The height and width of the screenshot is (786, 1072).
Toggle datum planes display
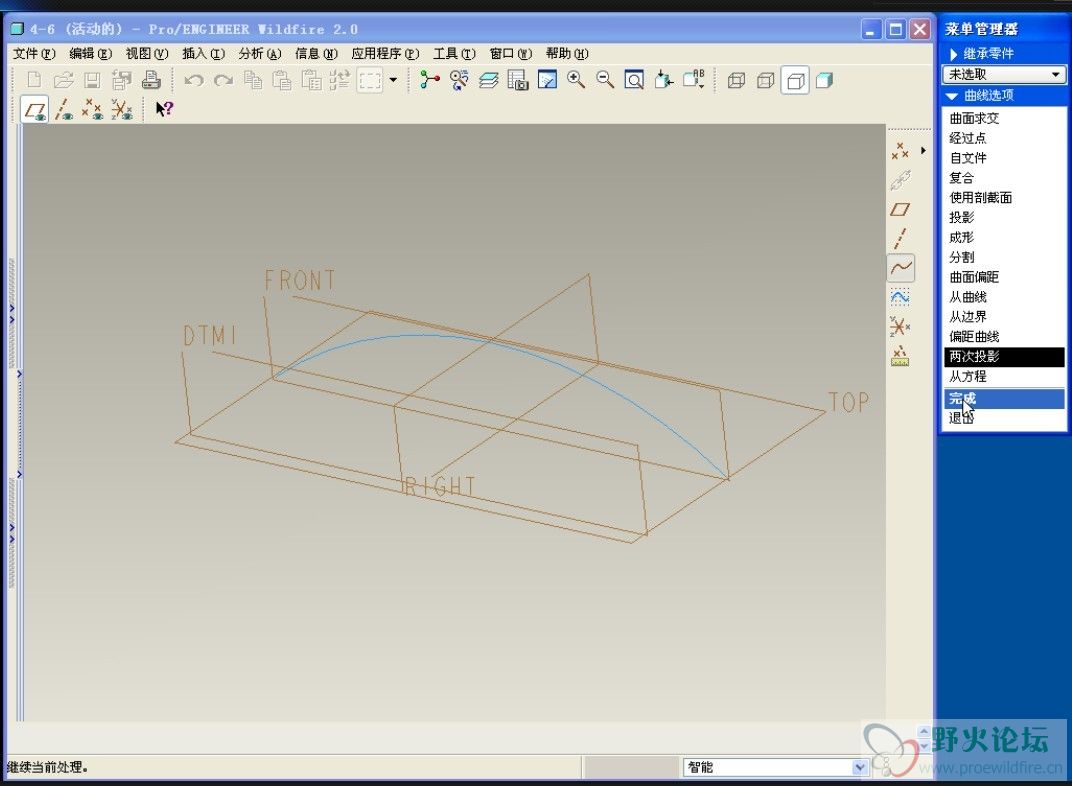click(35, 109)
